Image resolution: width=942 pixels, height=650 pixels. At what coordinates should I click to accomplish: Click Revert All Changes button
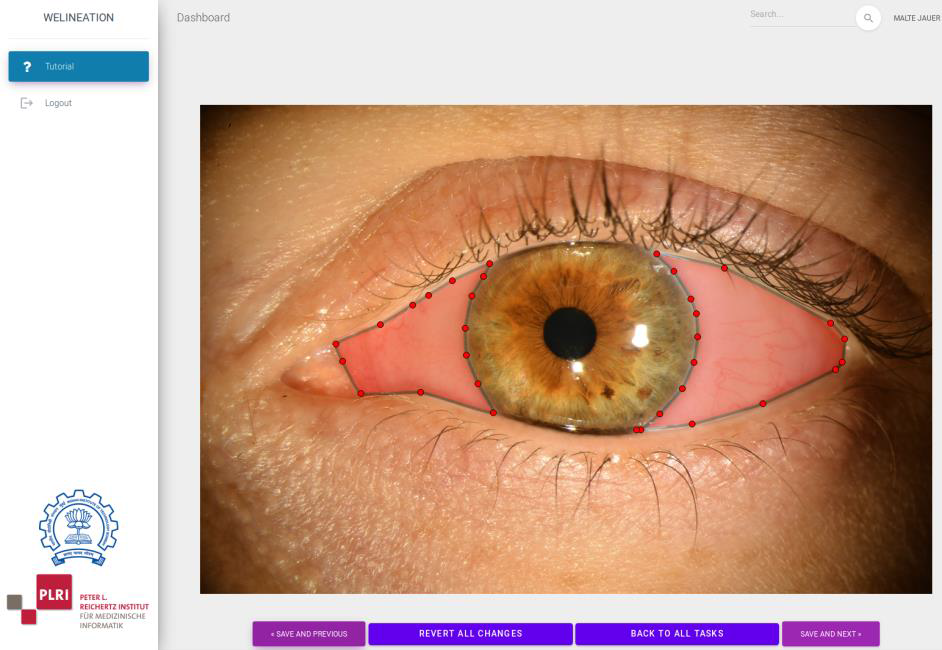470,634
